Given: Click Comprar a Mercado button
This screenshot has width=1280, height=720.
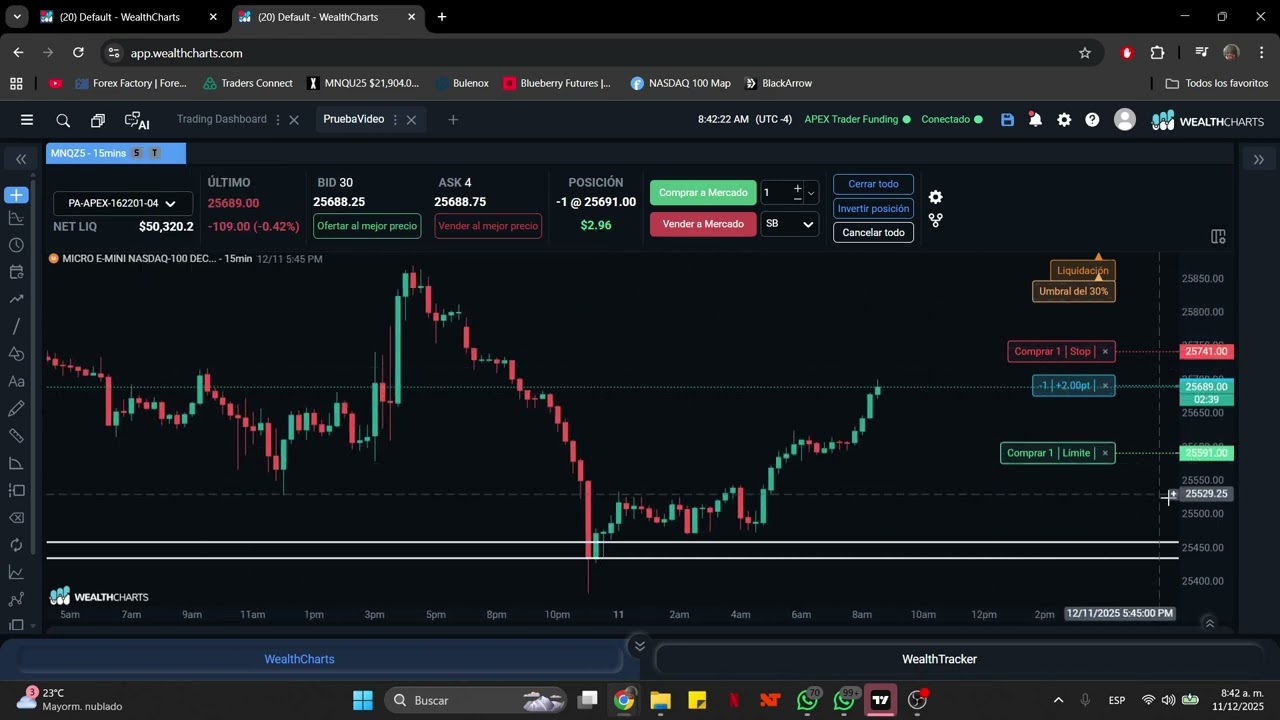Looking at the screenshot, I should pos(703,193).
